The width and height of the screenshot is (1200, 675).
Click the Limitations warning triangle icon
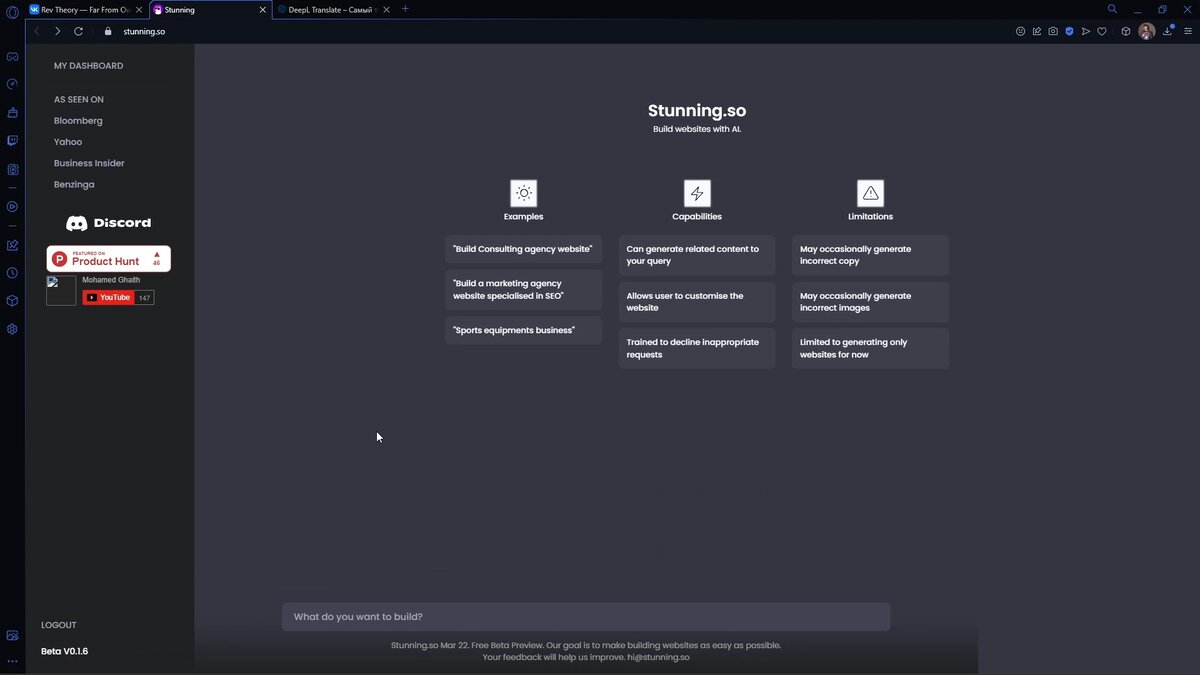pyautogui.click(x=870, y=193)
